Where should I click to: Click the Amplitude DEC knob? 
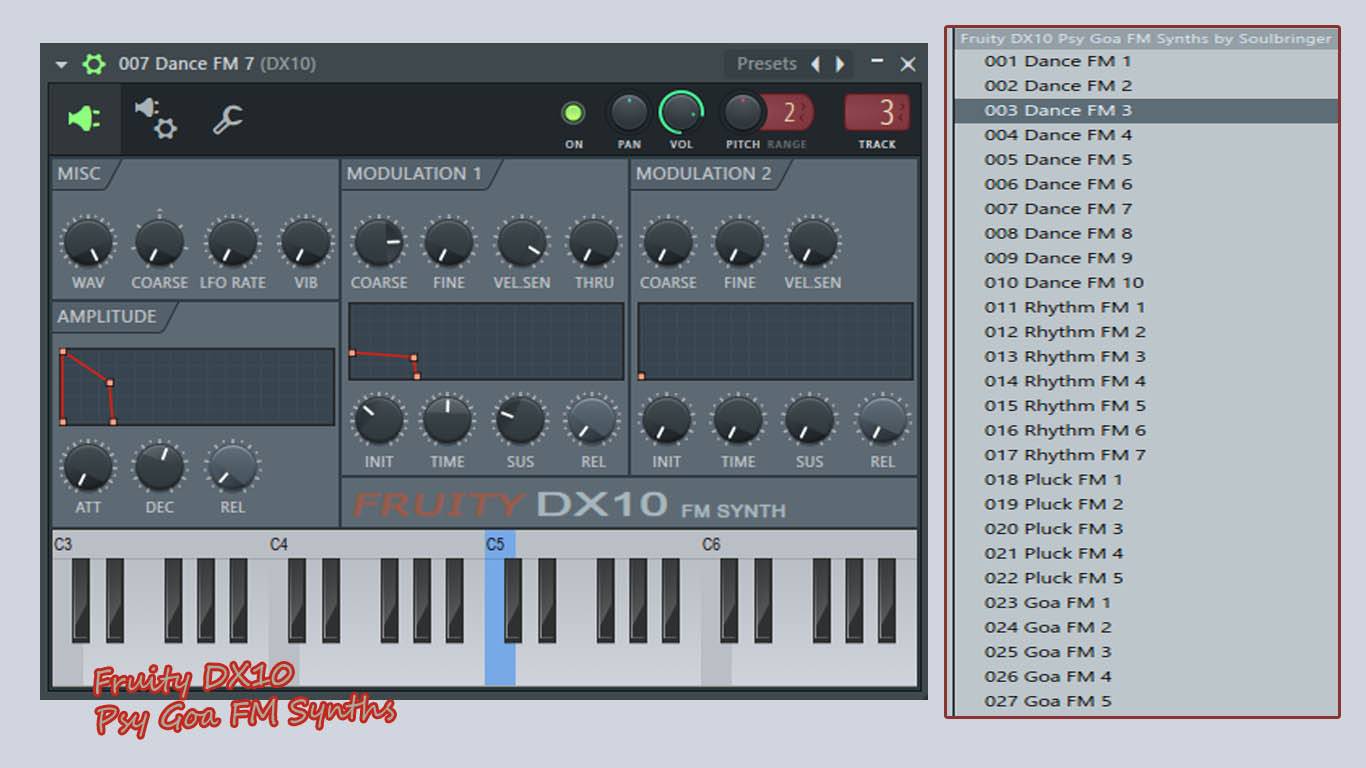(x=160, y=467)
